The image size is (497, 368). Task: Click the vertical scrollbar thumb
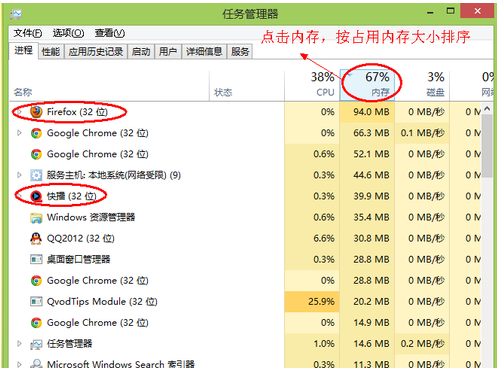(x=487, y=146)
